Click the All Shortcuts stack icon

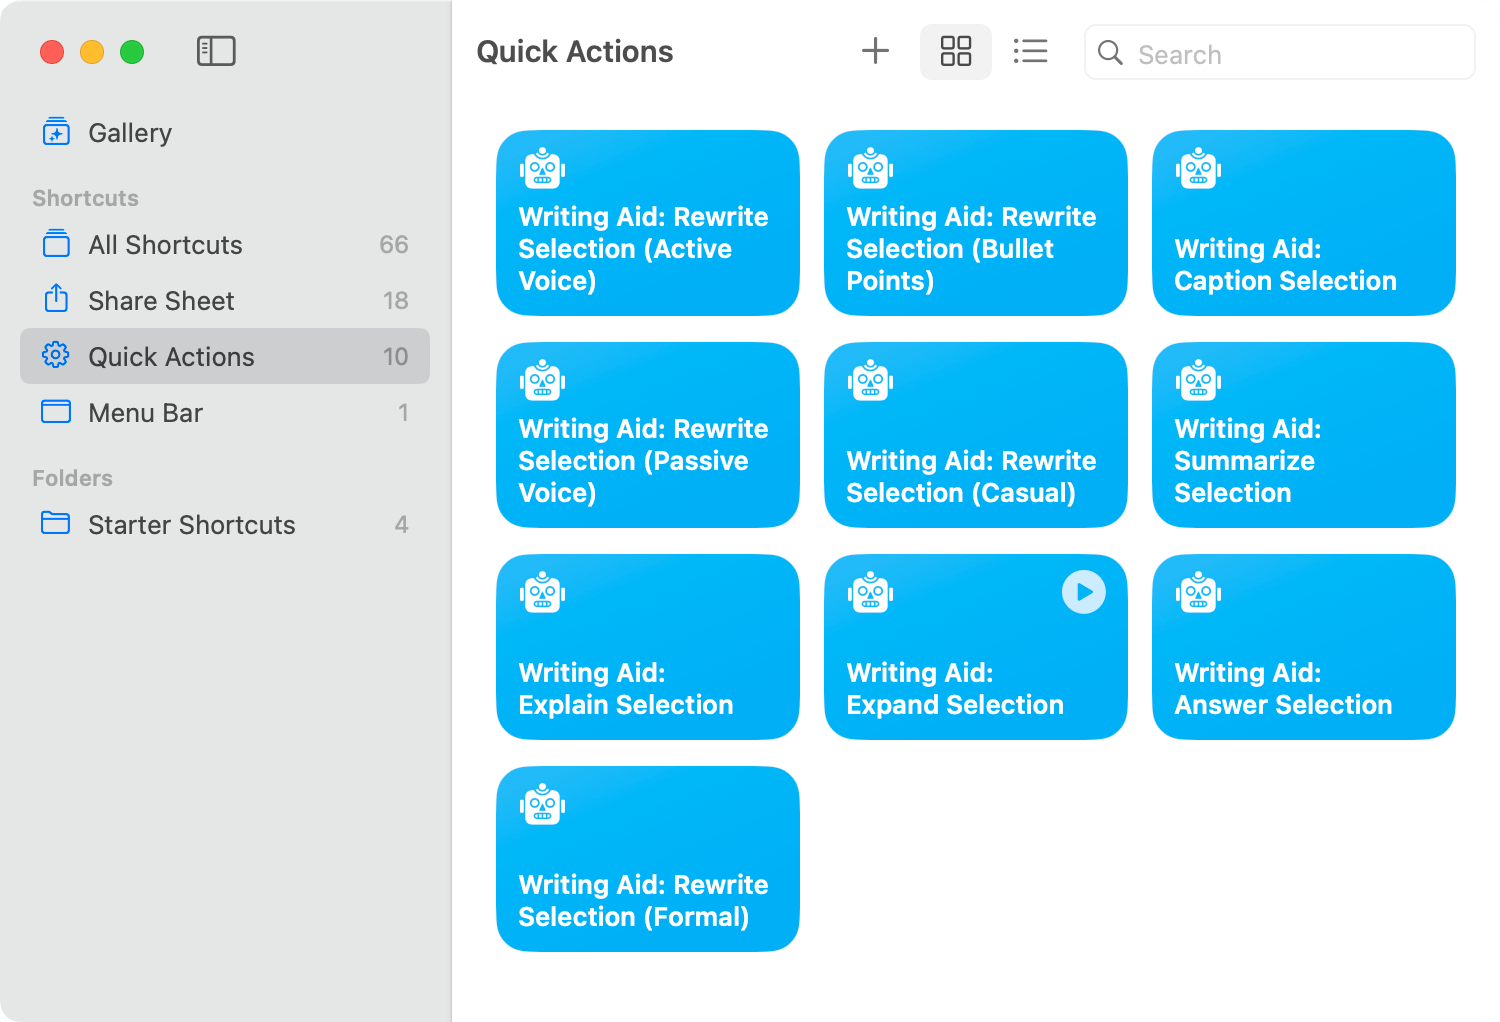(x=56, y=244)
